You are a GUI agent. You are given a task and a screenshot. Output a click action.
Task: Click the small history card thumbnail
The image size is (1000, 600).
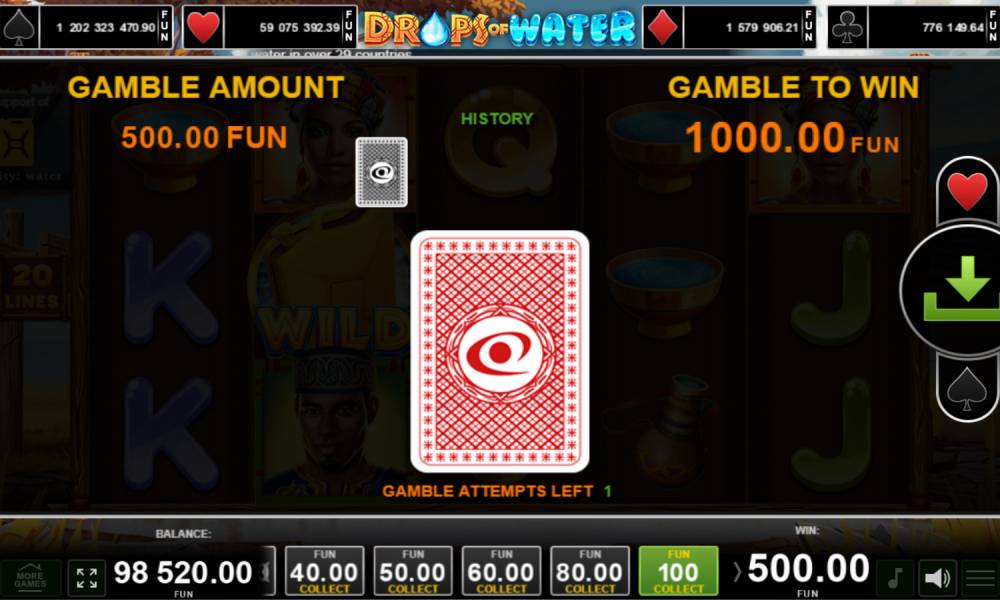point(381,172)
